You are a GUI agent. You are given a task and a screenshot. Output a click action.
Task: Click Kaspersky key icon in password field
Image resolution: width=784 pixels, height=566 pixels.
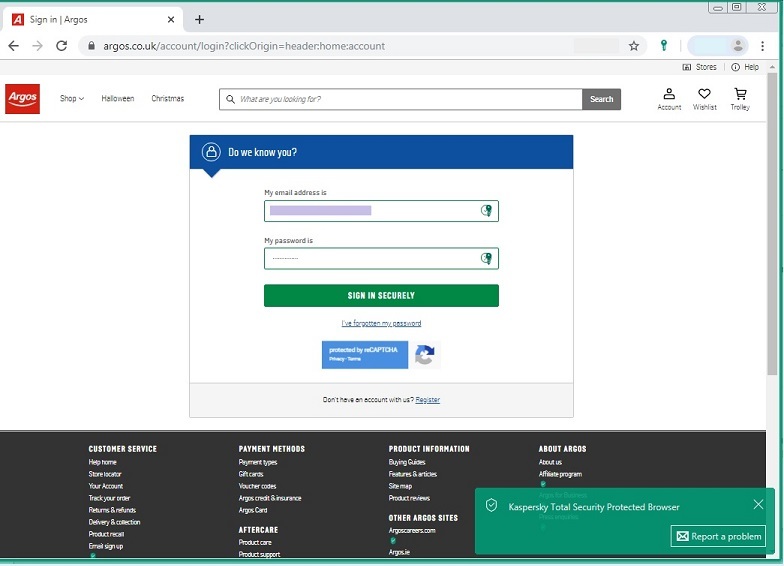click(486, 258)
